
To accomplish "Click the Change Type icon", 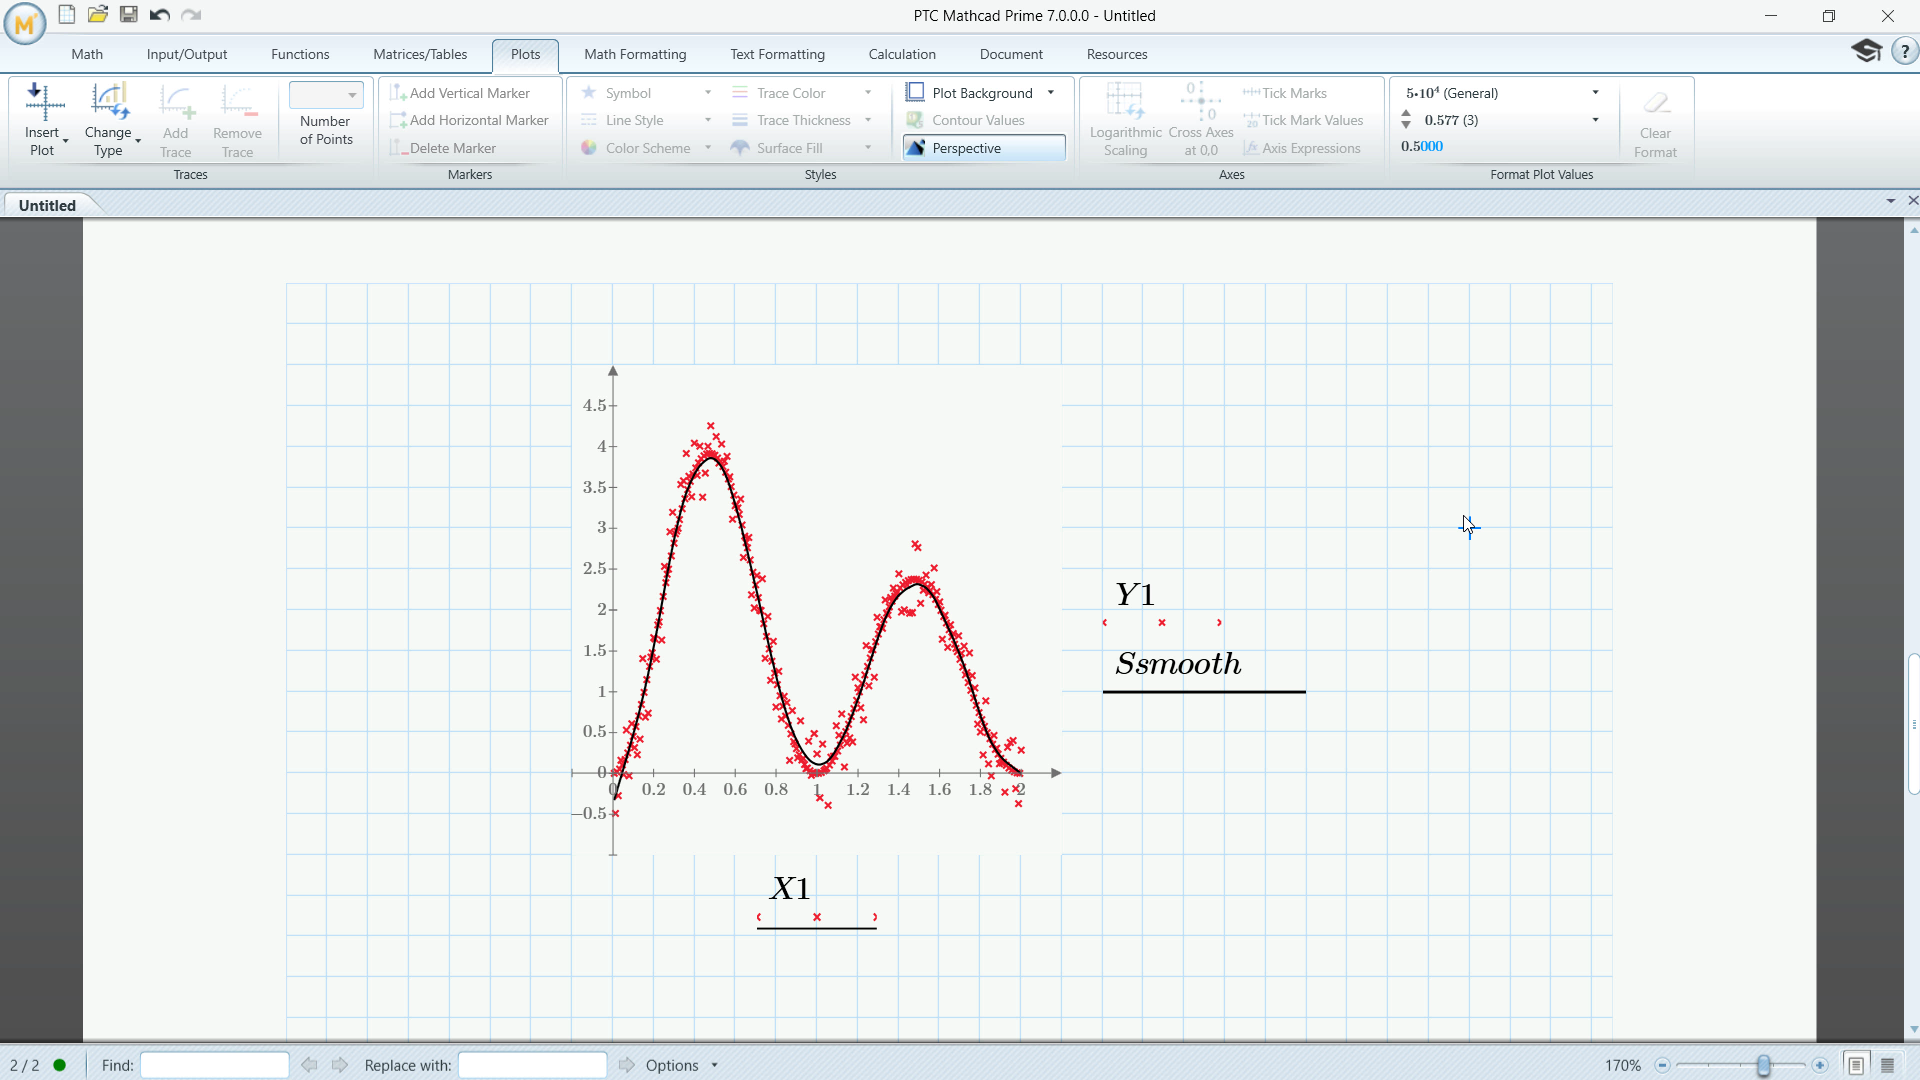I will click(109, 103).
